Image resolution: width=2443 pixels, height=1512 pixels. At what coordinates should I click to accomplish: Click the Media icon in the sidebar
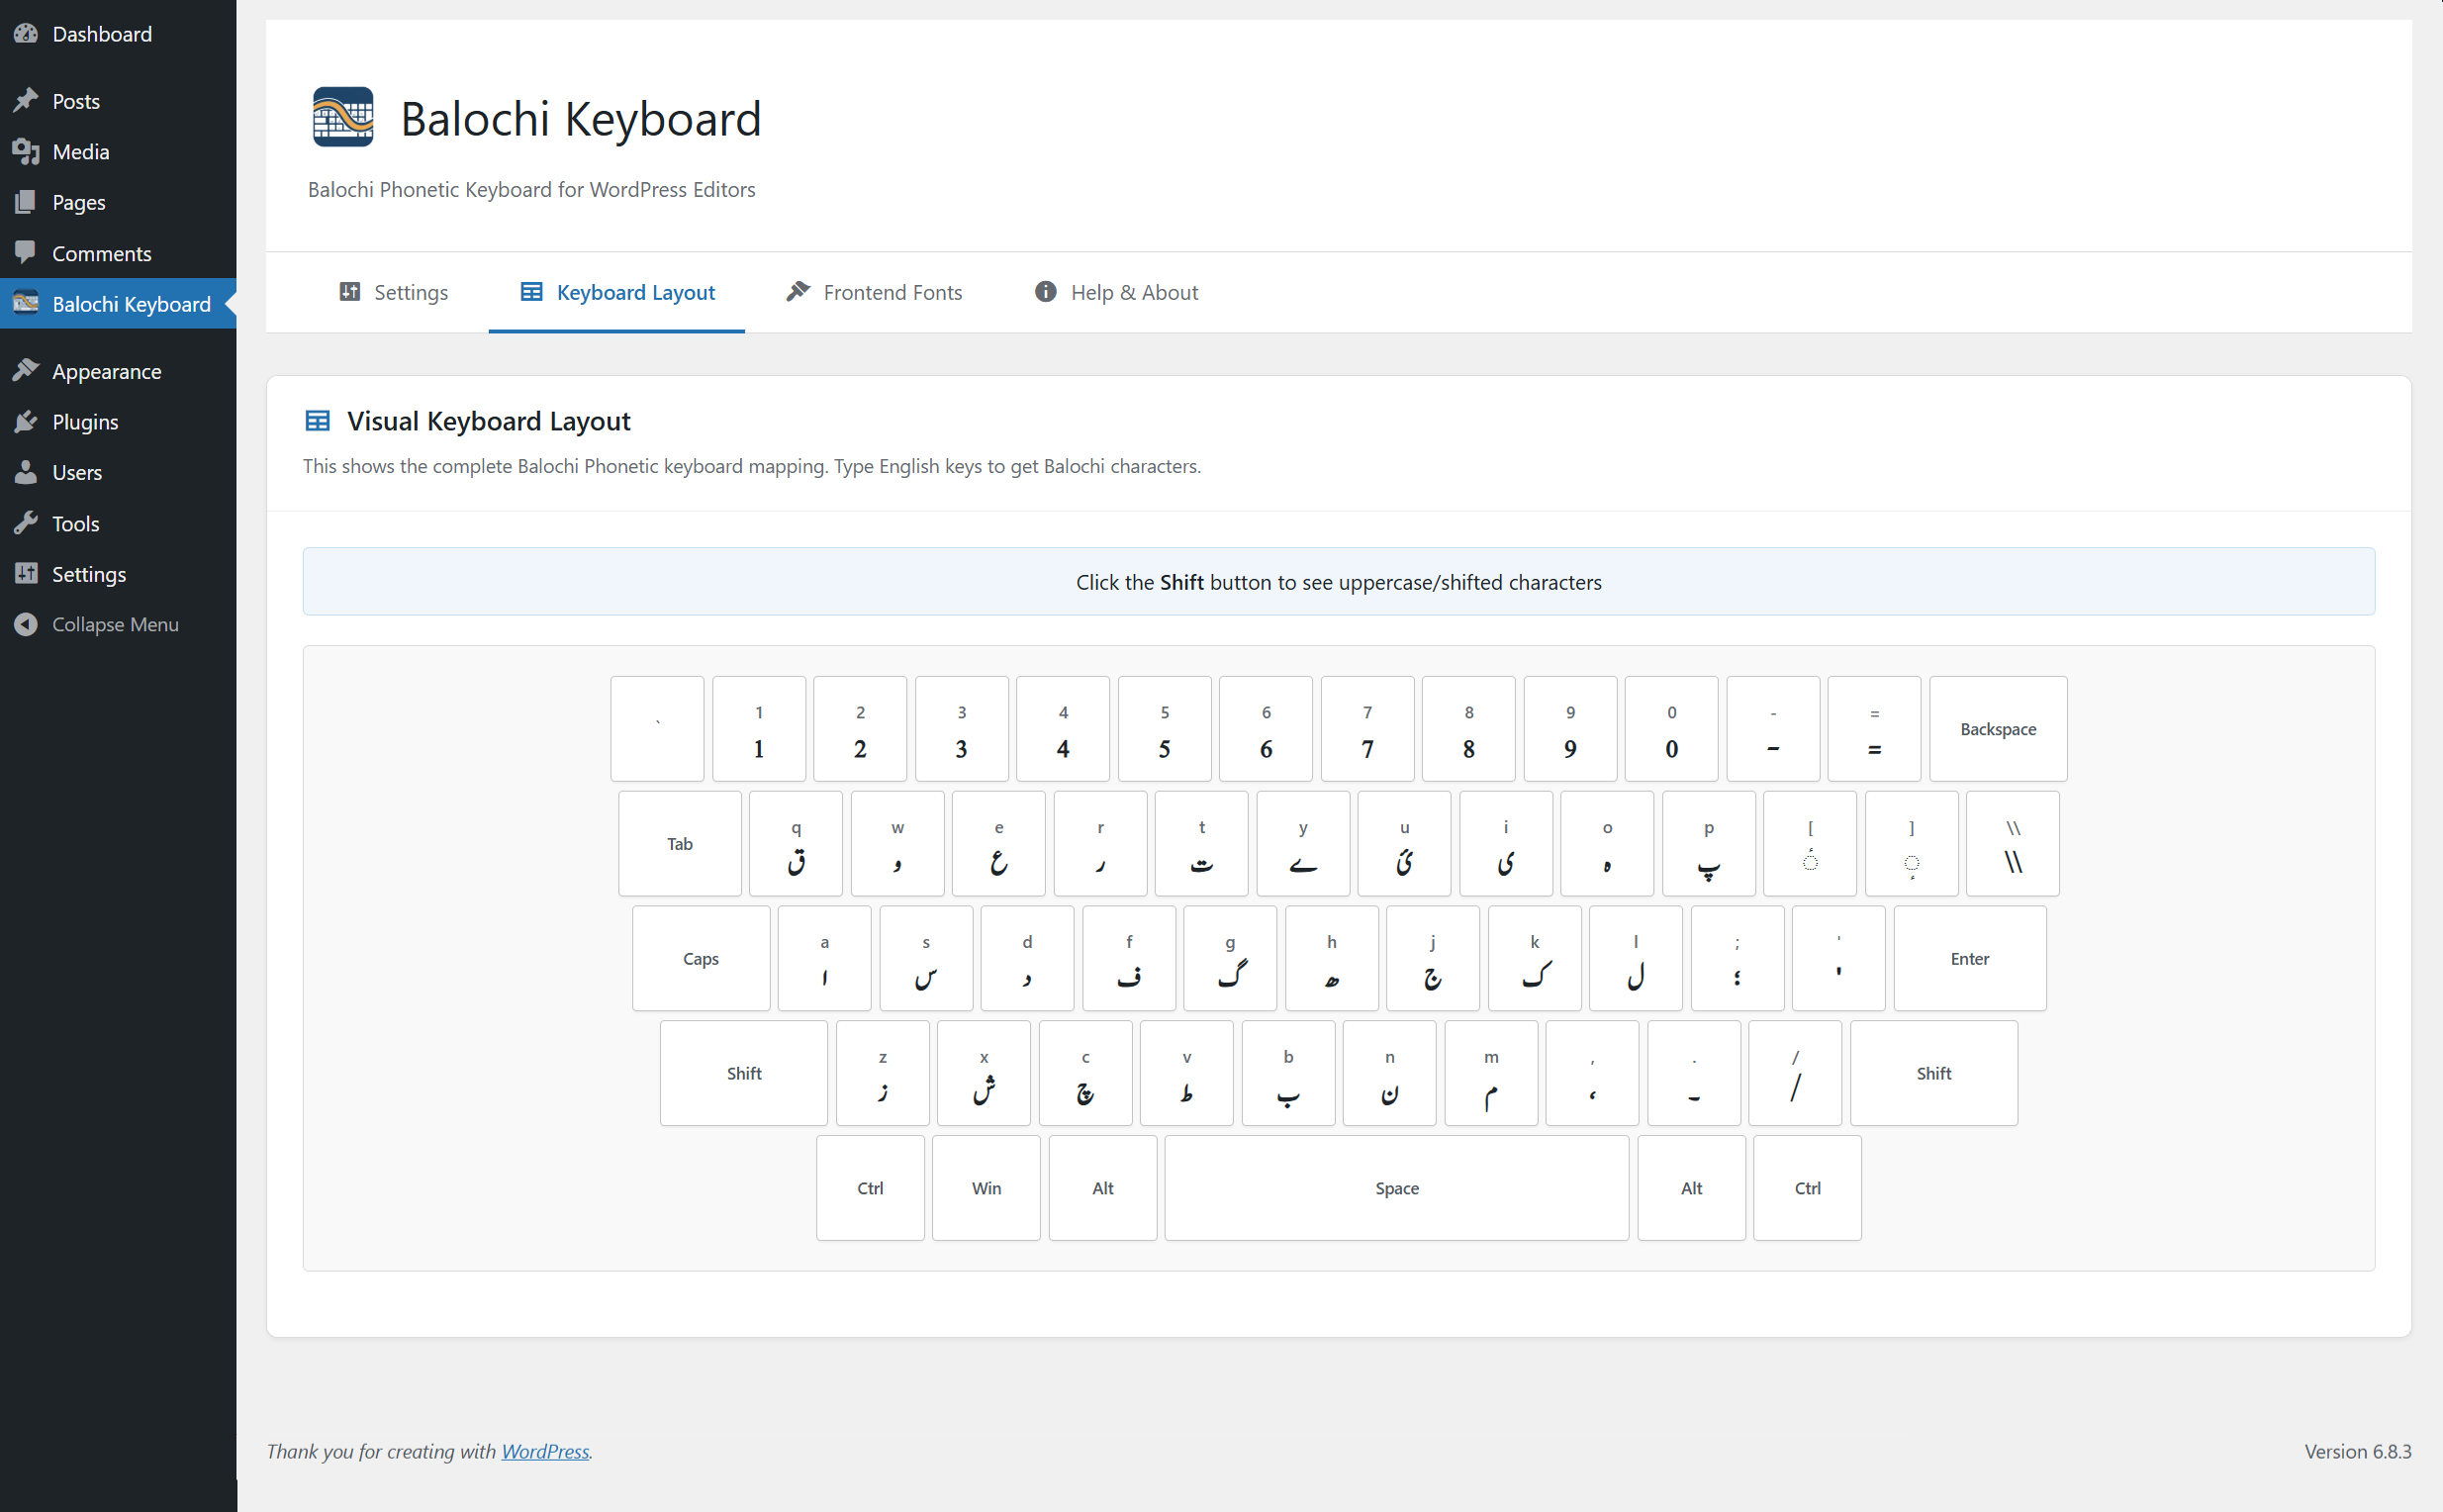point(26,152)
